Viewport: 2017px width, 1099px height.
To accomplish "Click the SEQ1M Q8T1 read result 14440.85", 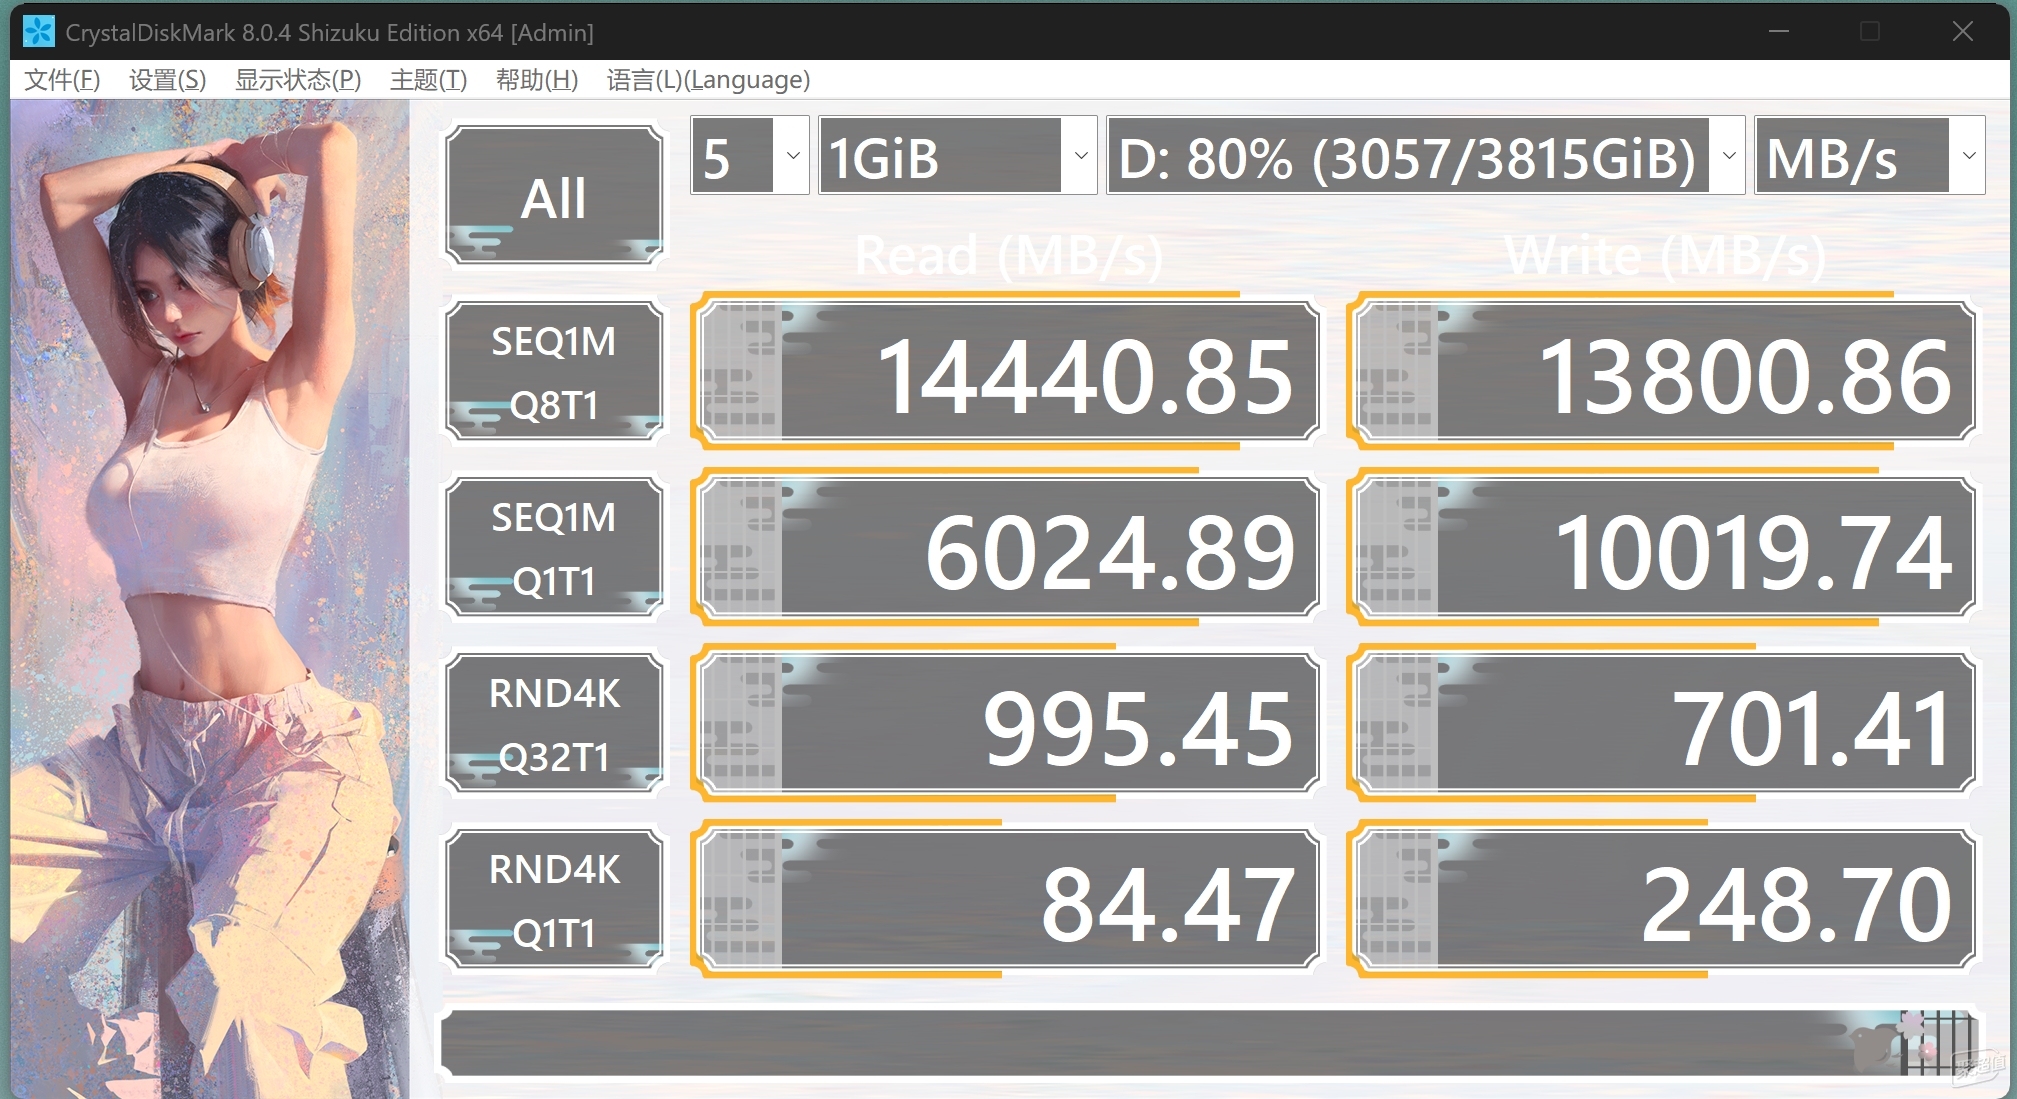I will pyautogui.click(x=1010, y=371).
